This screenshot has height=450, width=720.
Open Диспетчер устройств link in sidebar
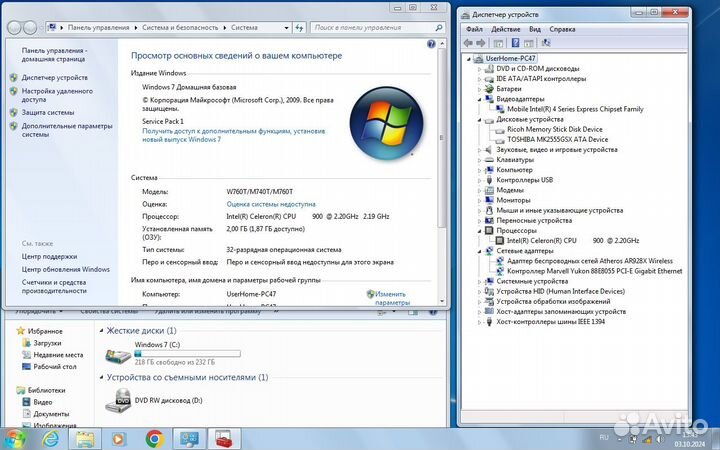pyautogui.click(x=54, y=78)
